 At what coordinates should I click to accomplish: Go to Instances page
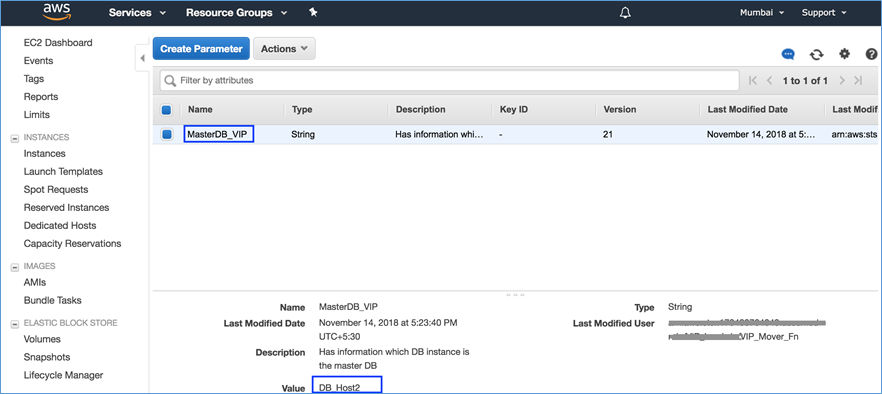point(44,154)
